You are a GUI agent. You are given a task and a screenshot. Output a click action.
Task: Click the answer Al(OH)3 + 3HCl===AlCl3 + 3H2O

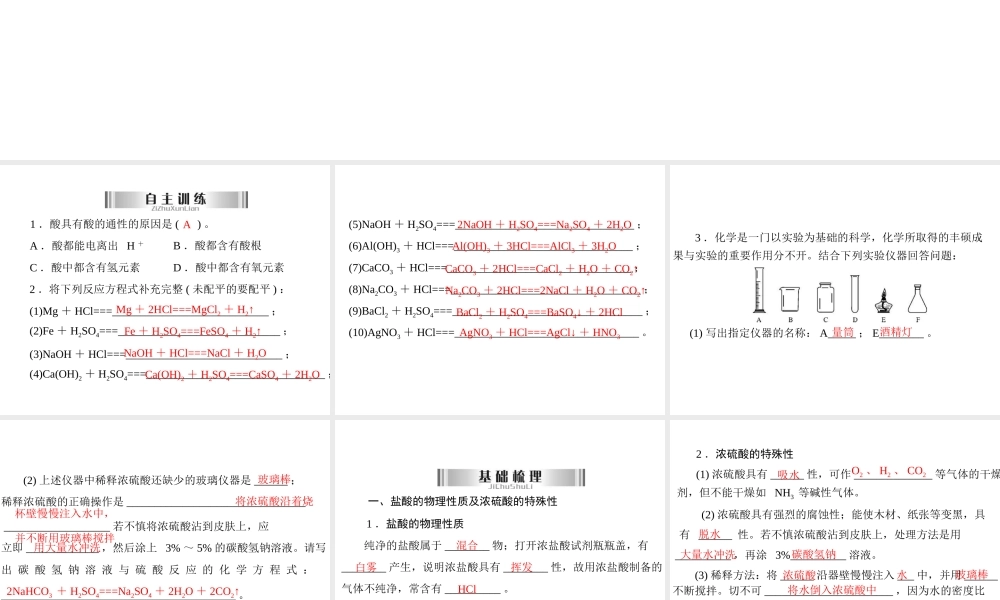point(534,246)
